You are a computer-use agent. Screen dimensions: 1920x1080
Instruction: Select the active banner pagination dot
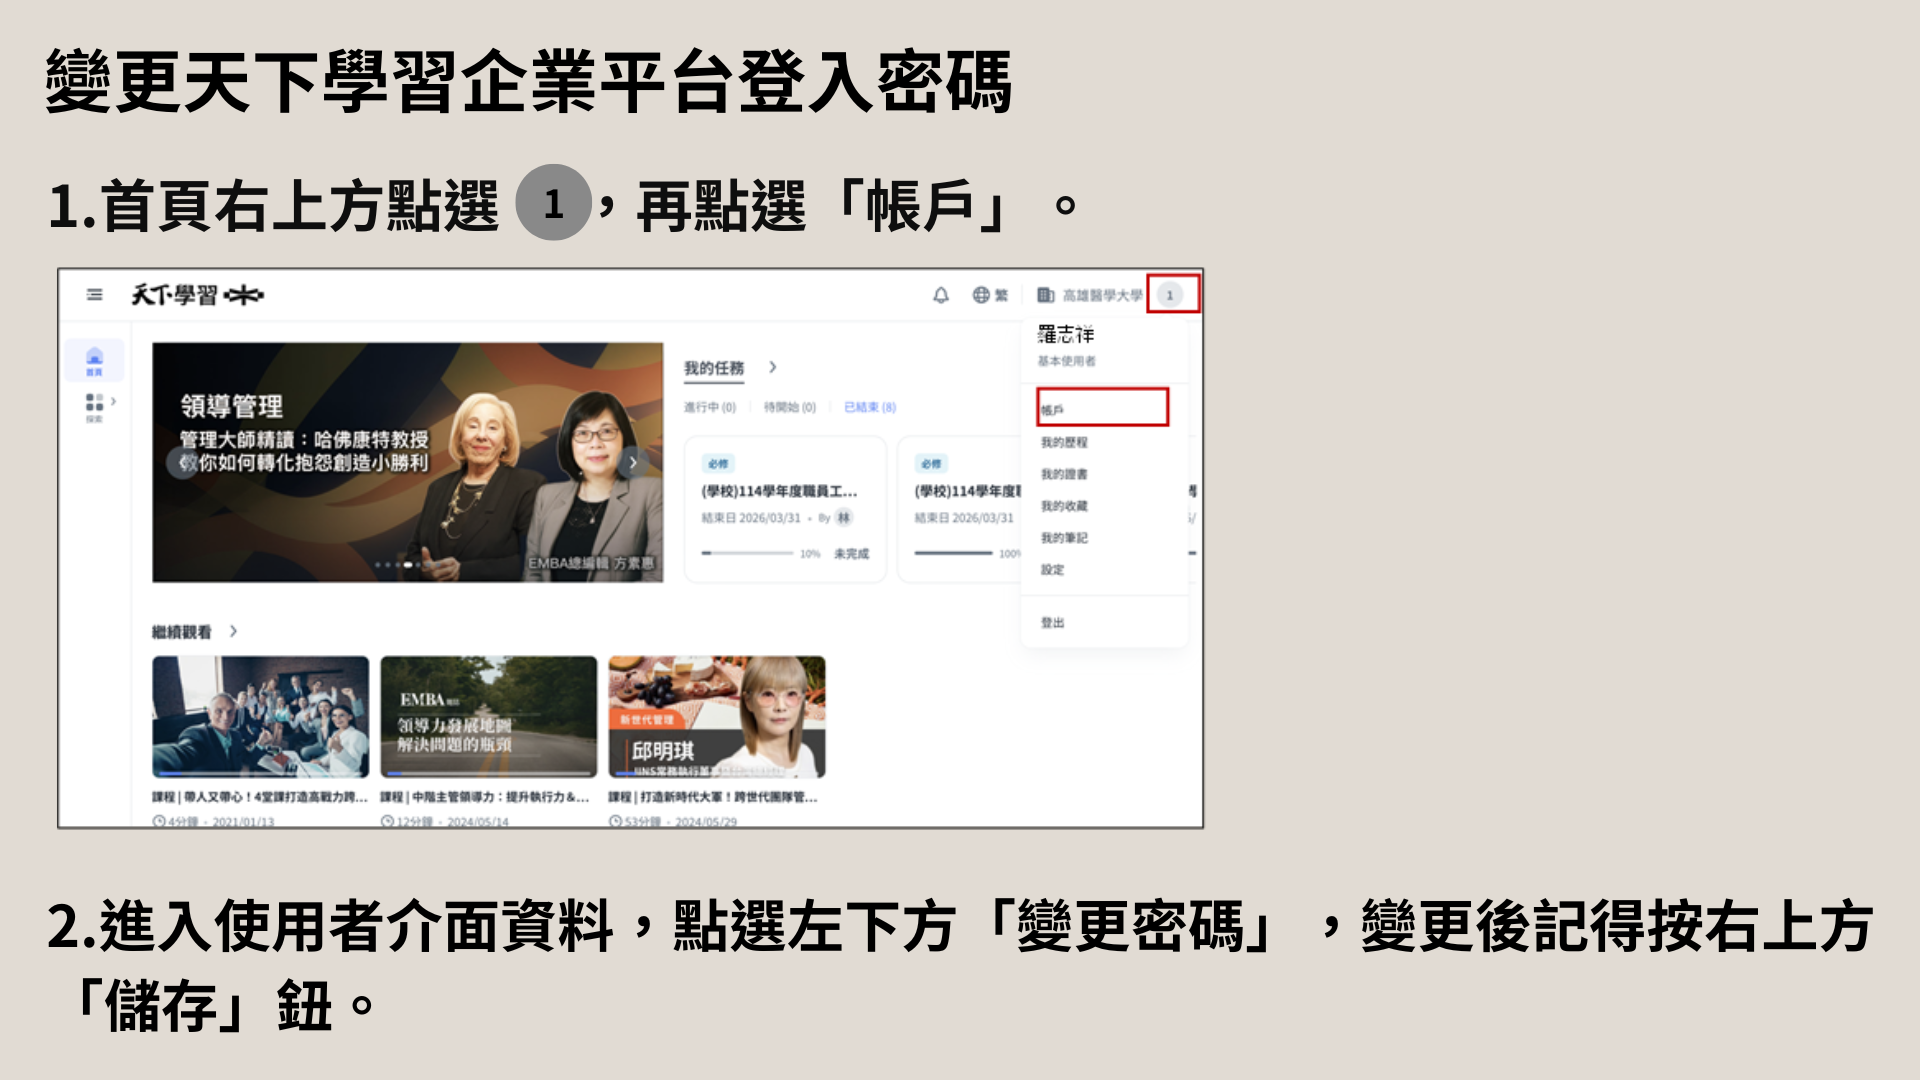408,565
